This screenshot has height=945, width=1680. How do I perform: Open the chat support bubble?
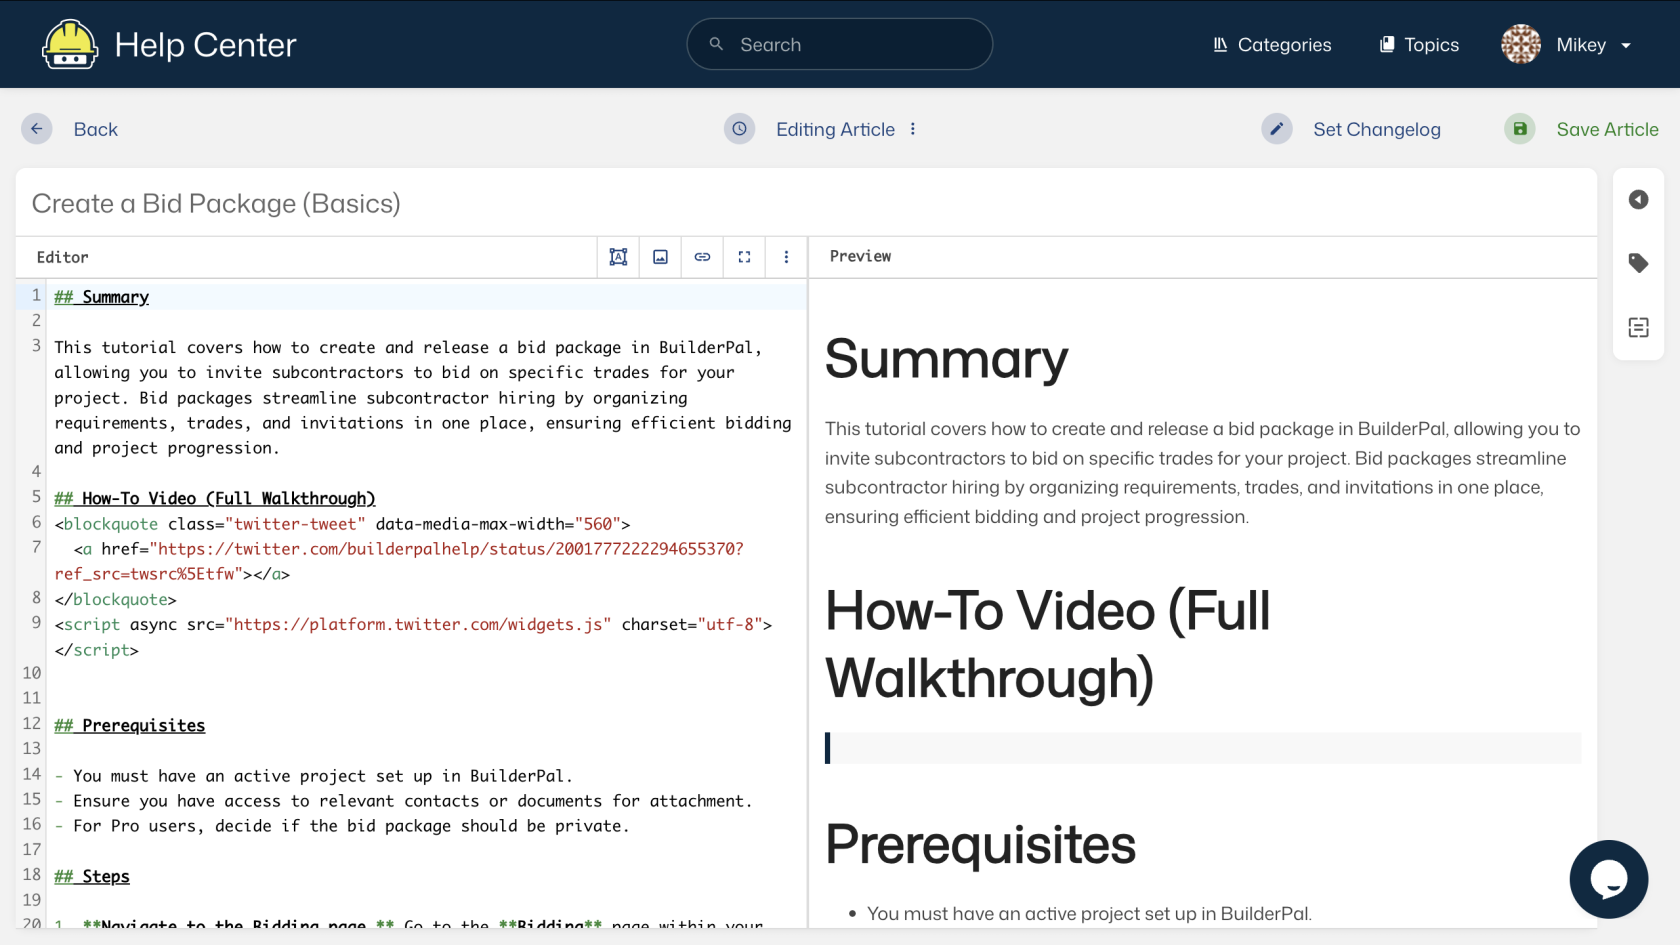click(1608, 879)
